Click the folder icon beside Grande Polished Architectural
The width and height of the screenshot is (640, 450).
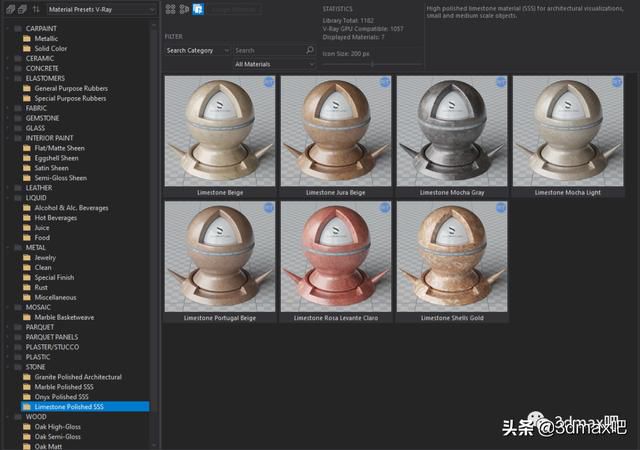pyautogui.click(x=27, y=377)
